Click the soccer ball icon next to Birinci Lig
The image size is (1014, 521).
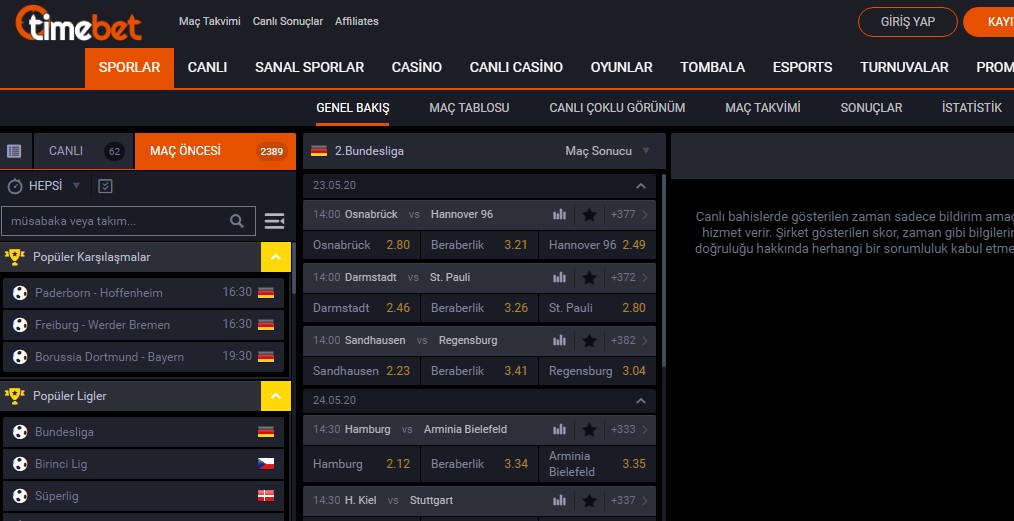coord(20,464)
